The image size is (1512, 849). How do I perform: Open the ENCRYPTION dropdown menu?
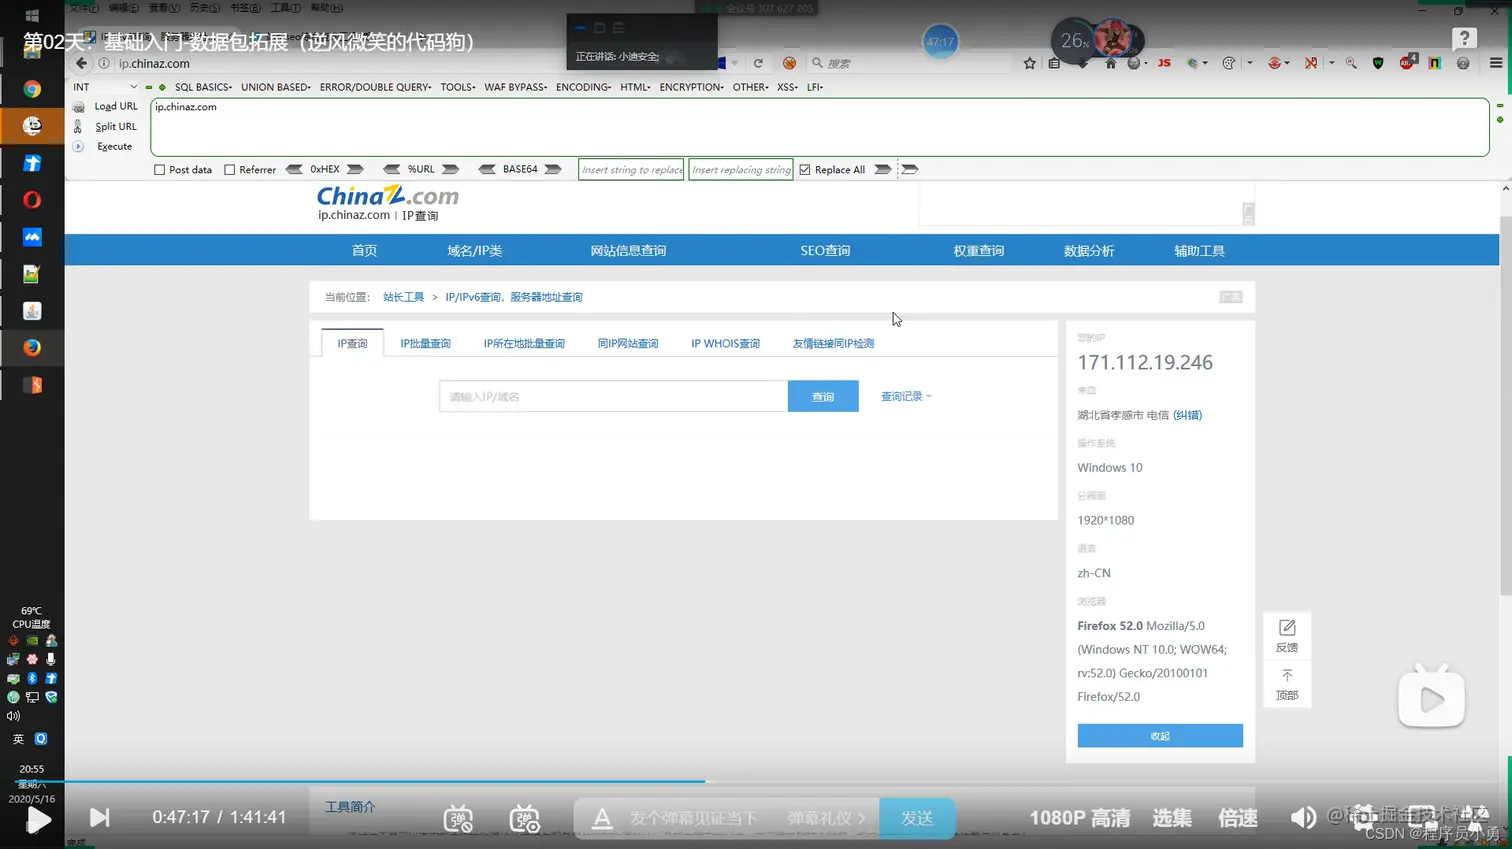coord(692,87)
